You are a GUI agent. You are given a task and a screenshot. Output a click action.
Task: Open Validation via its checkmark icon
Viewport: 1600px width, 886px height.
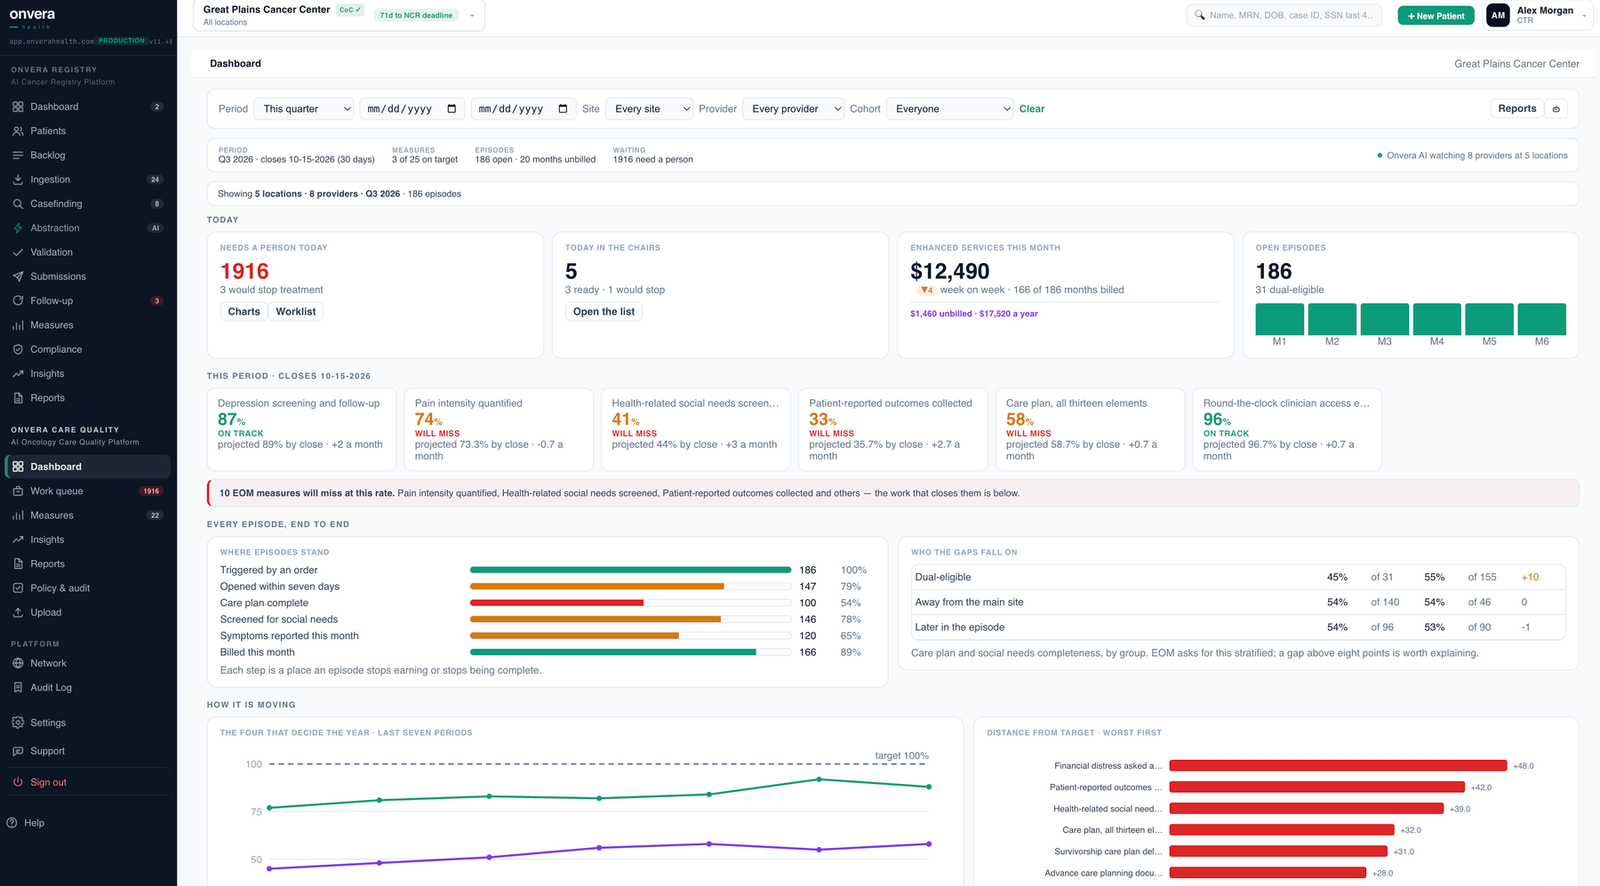click(18, 252)
